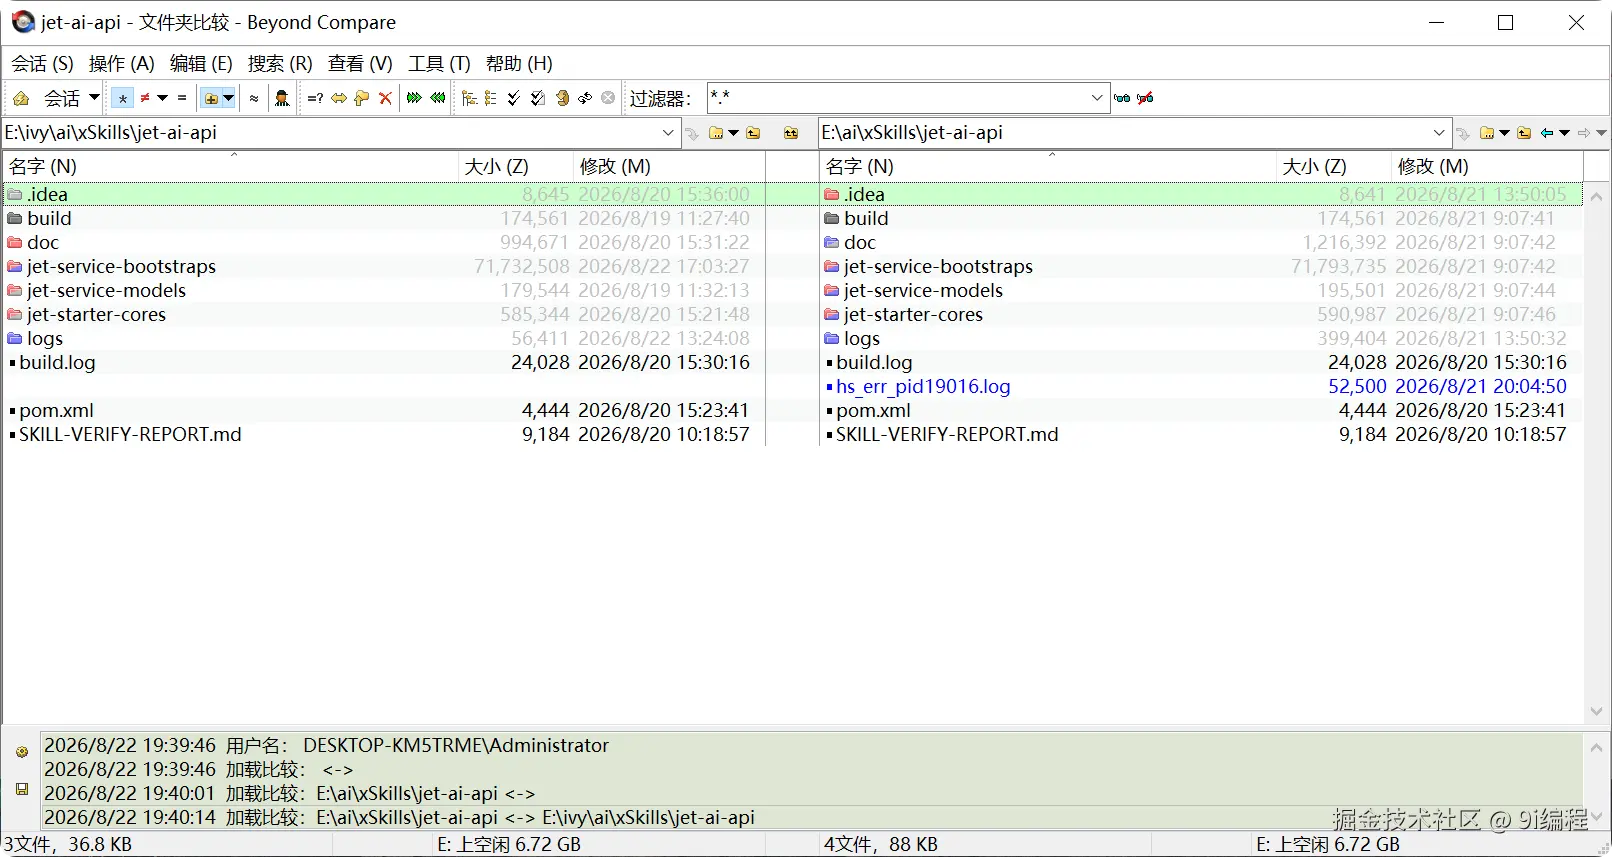Open the 会话 (S) menu

(x=42, y=64)
